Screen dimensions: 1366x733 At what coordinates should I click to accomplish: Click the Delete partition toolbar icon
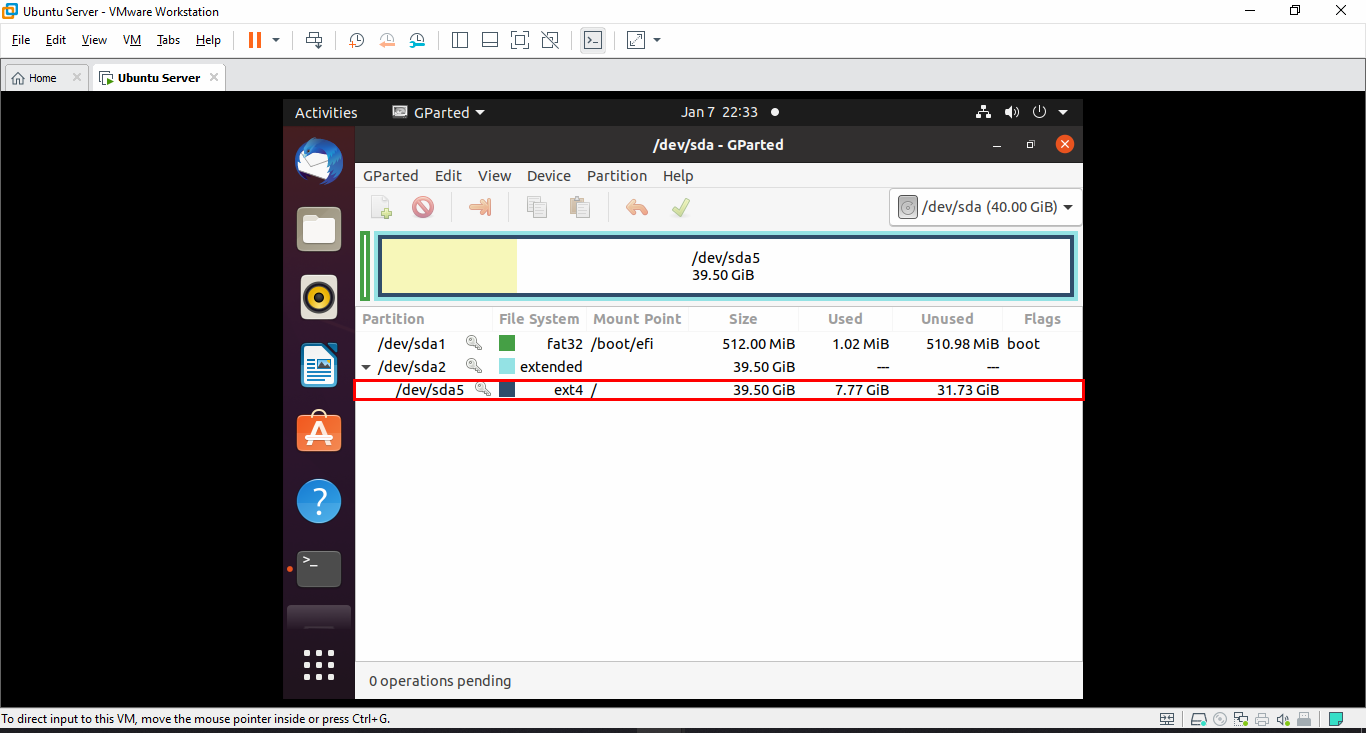(x=423, y=207)
